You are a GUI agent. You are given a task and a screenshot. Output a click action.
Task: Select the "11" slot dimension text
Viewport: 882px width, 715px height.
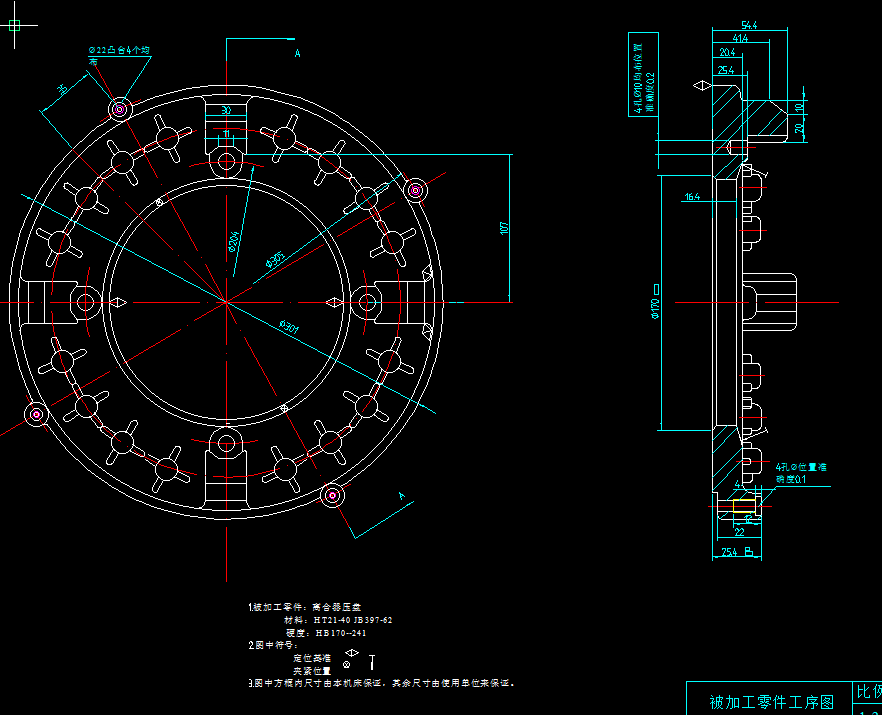click(226, 134)
